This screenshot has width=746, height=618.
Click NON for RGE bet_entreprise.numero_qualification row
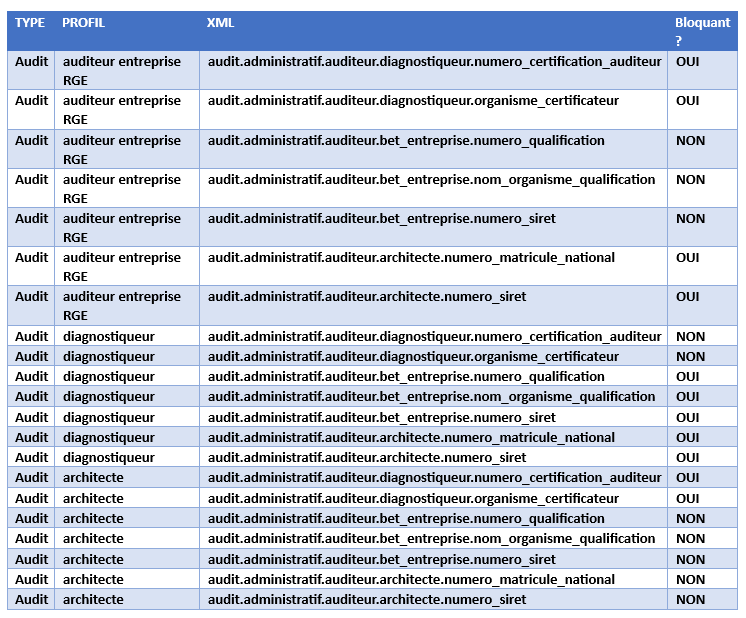(x=690, y=141)
